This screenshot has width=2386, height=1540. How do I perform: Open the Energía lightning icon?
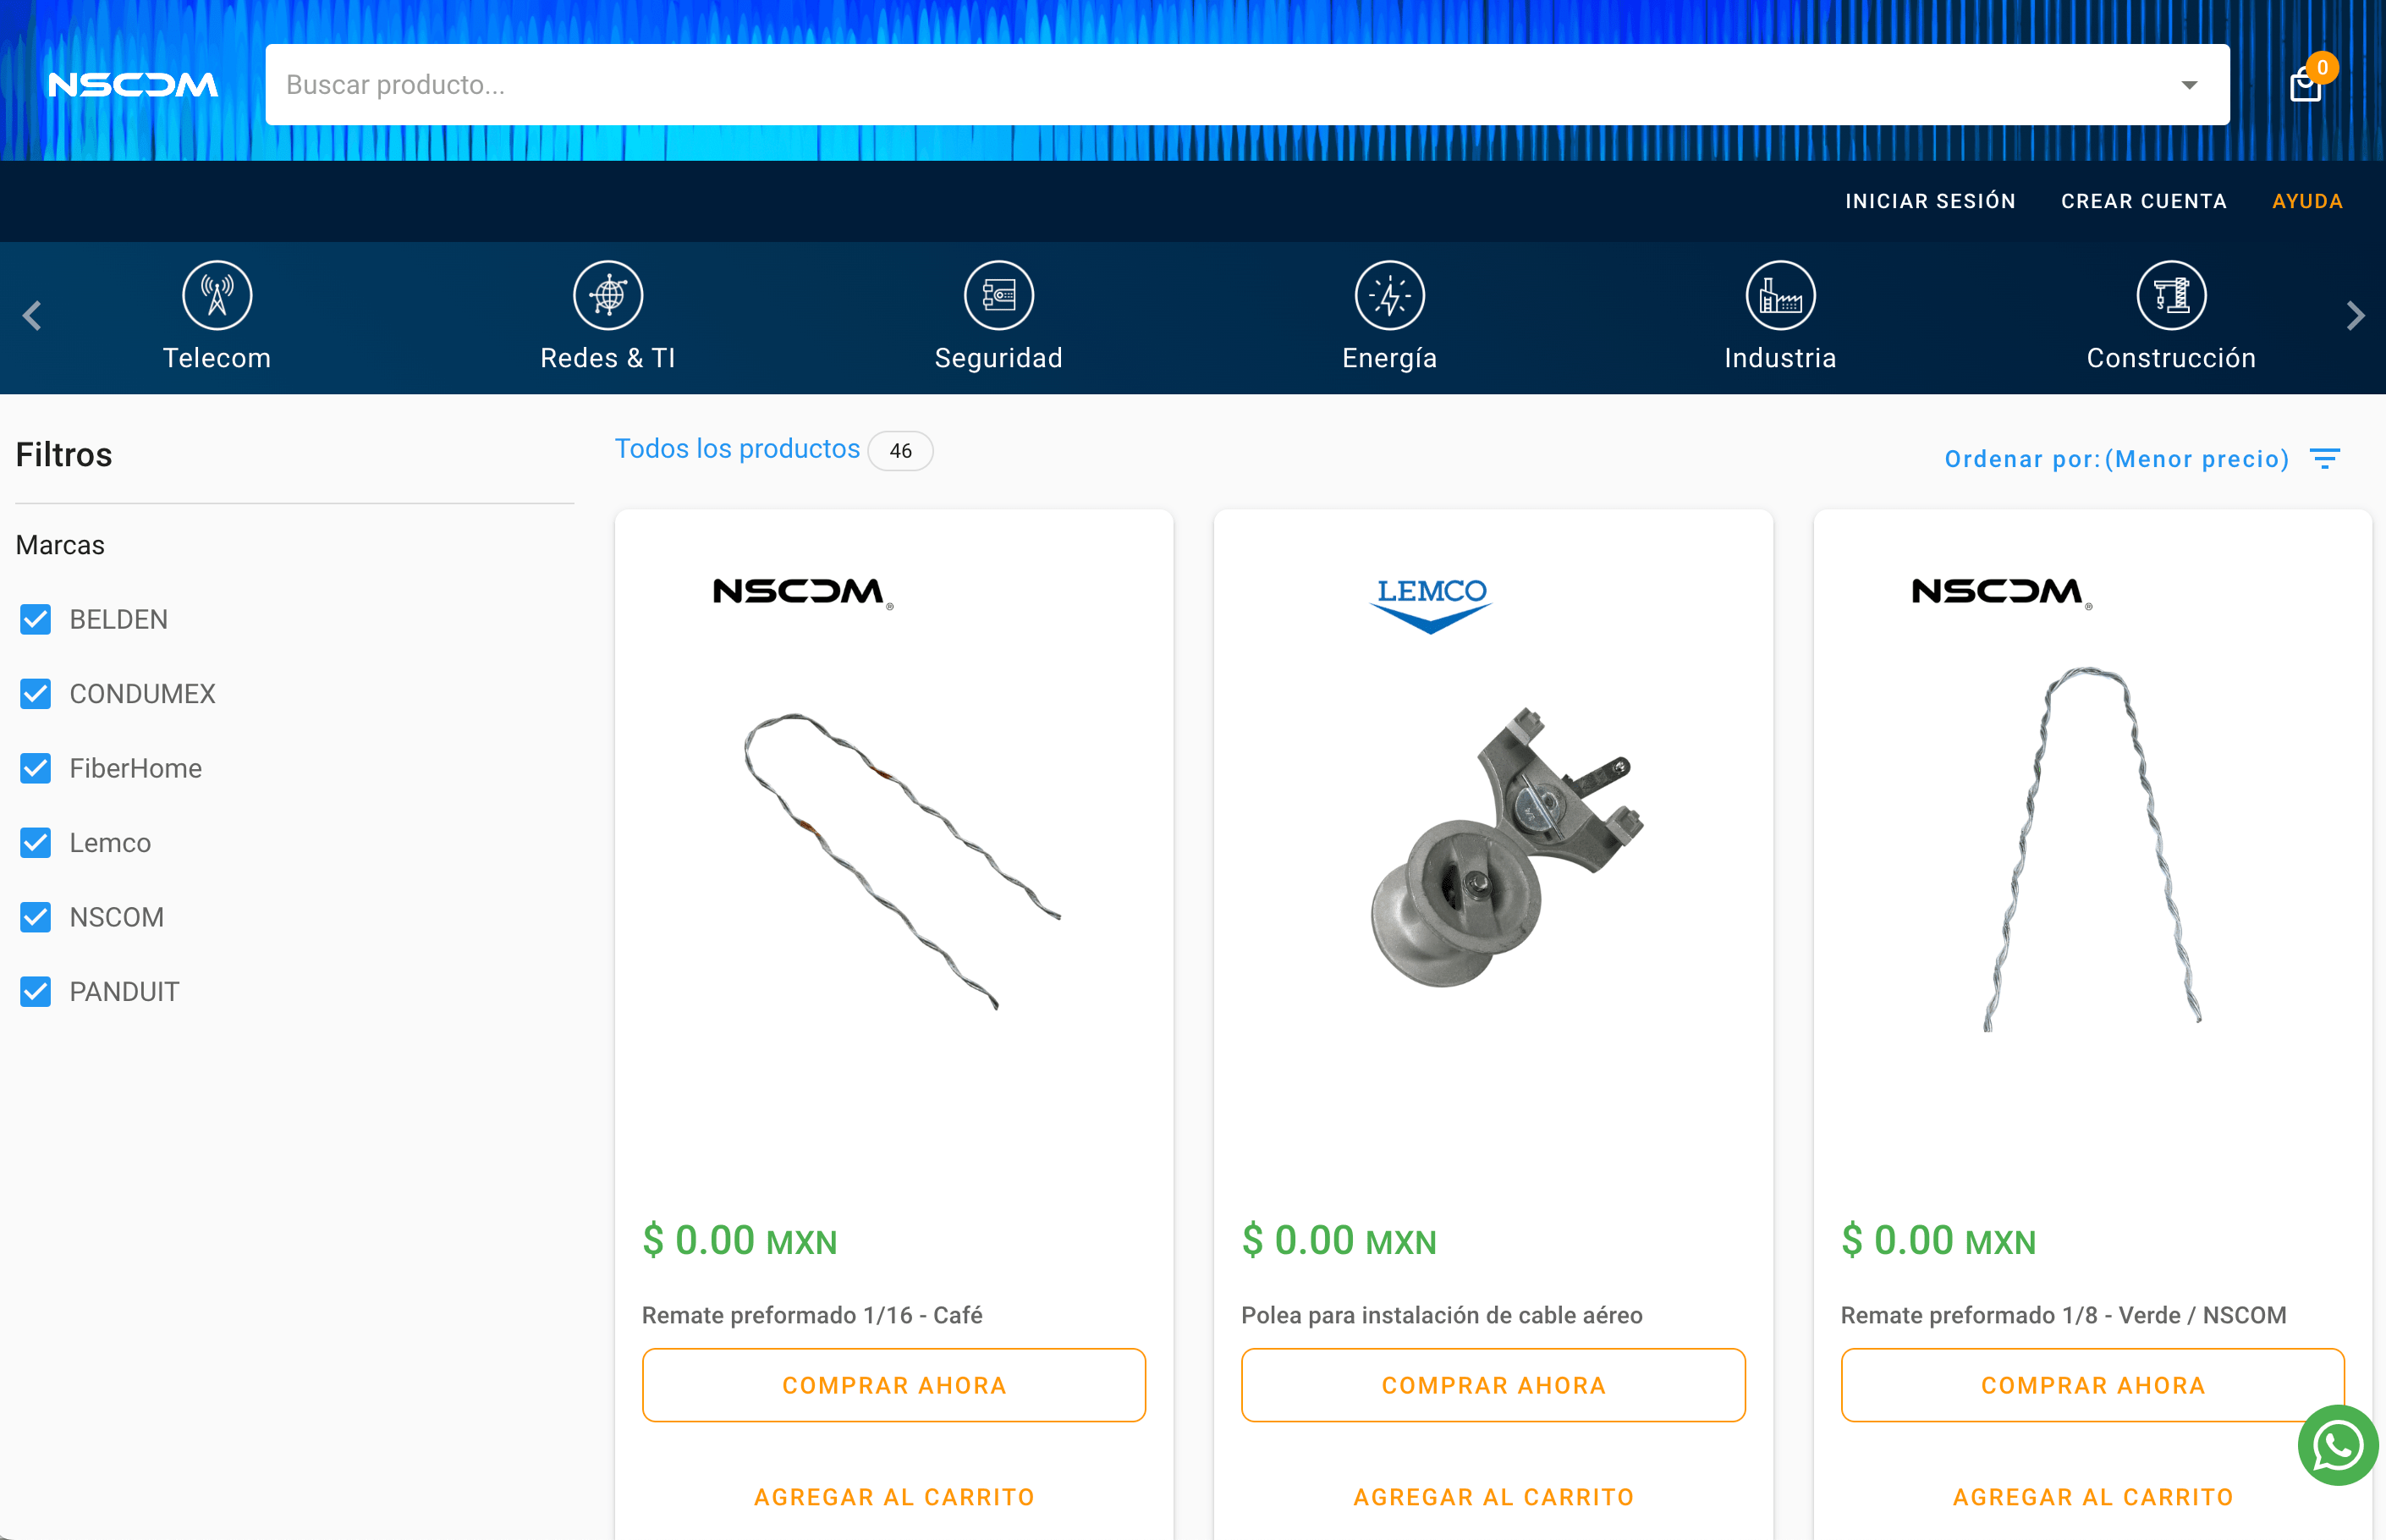(x=1389, y=295)
